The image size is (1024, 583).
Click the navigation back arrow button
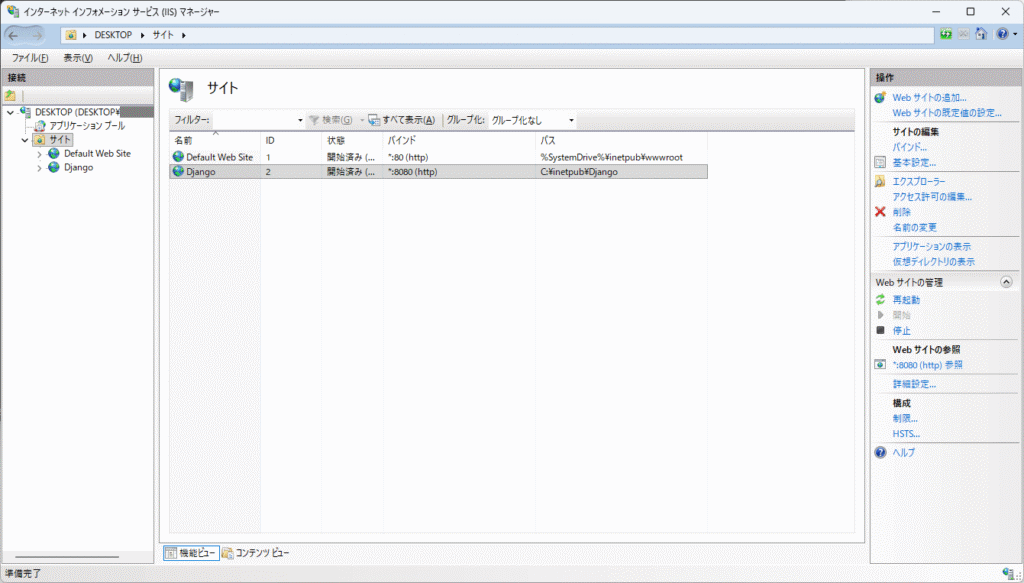[14, 35]
